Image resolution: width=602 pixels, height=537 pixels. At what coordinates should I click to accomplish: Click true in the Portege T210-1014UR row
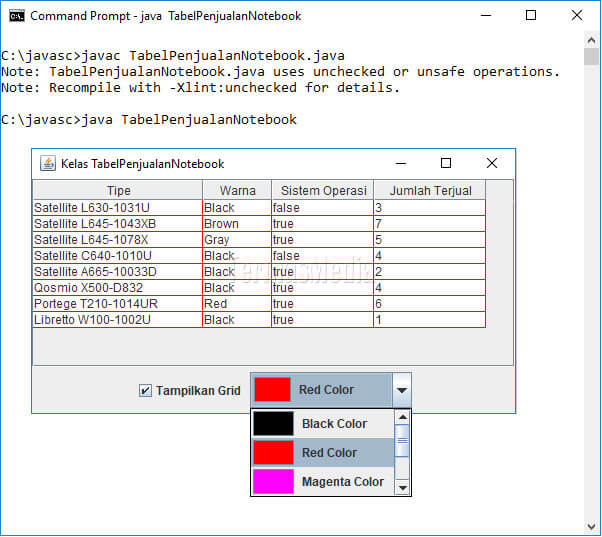[322, 304]
